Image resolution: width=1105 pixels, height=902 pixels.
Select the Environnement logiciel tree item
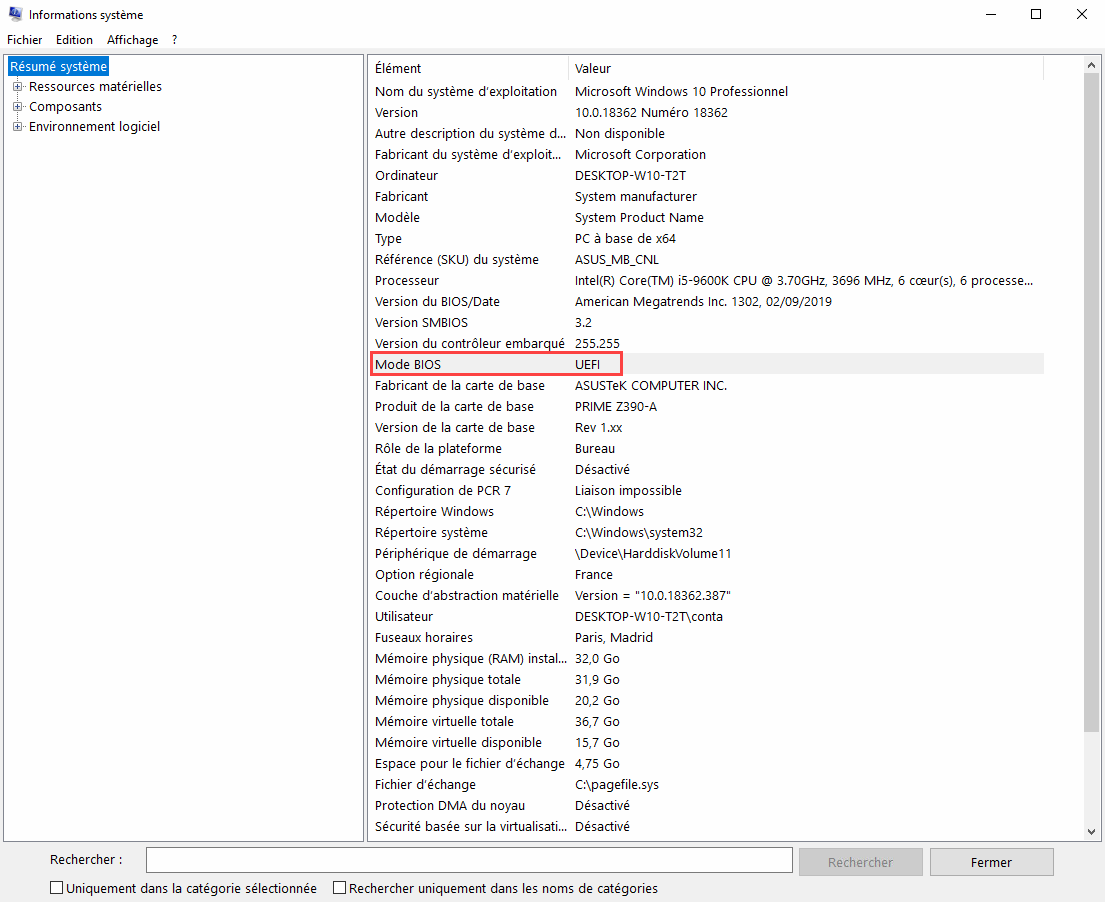tap(94, 127)
